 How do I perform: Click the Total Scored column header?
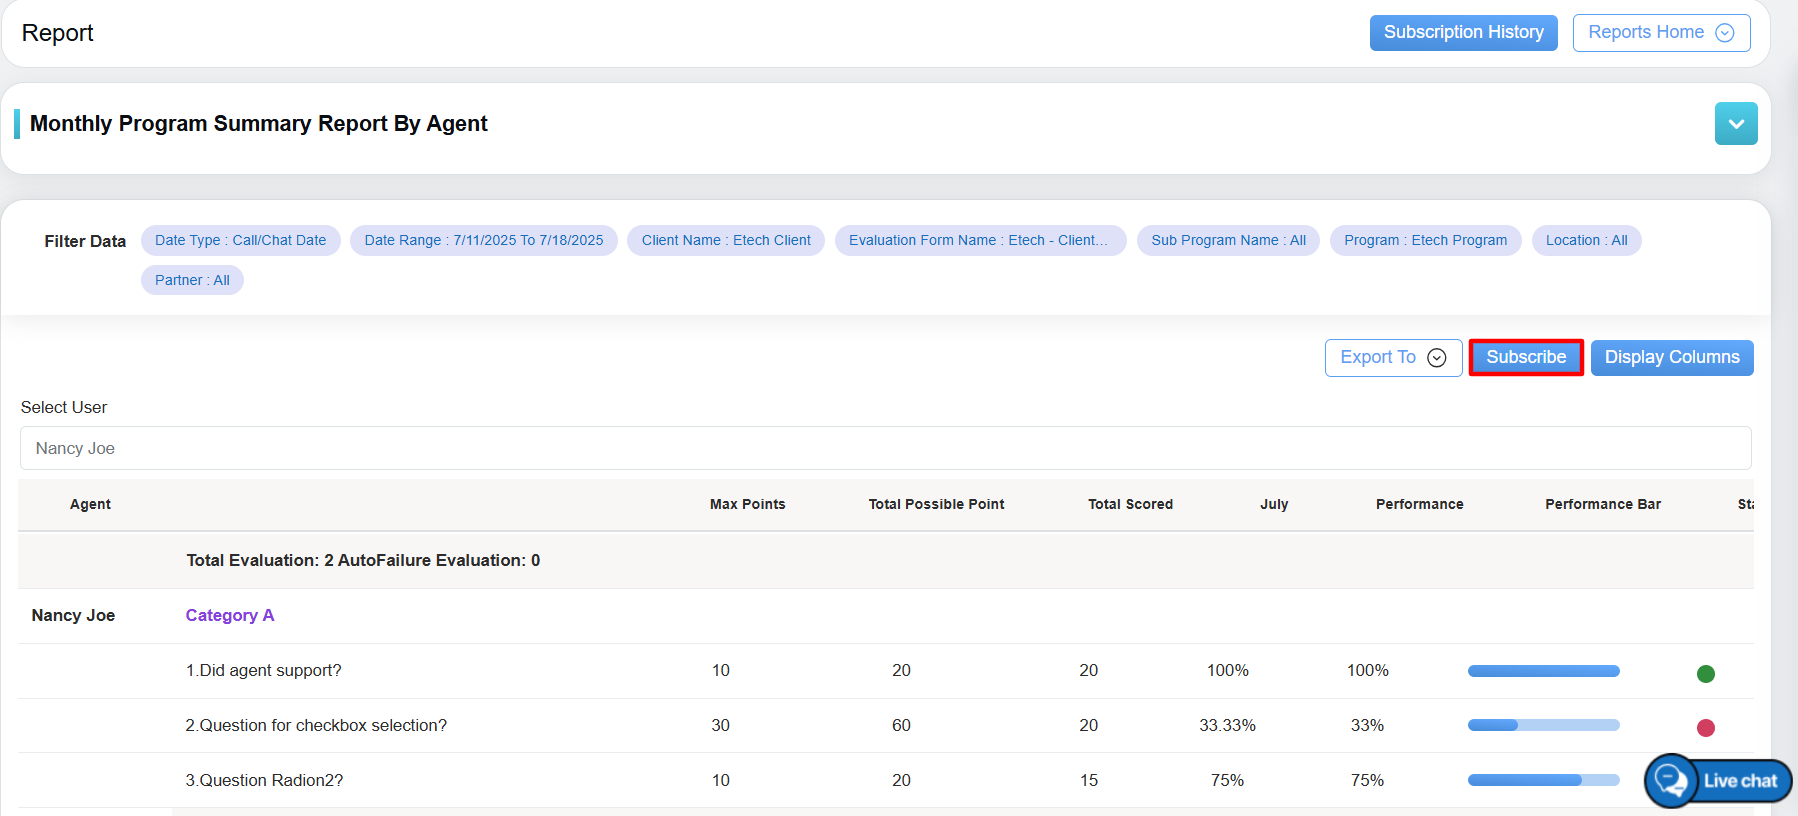tap(1130, 505)
